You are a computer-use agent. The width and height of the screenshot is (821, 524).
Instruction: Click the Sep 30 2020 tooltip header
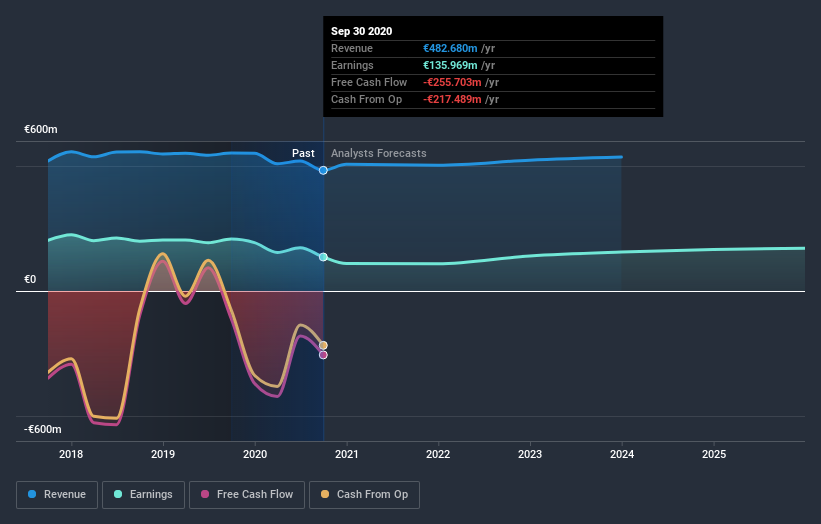pyautogui.click(x=361, y=31)
